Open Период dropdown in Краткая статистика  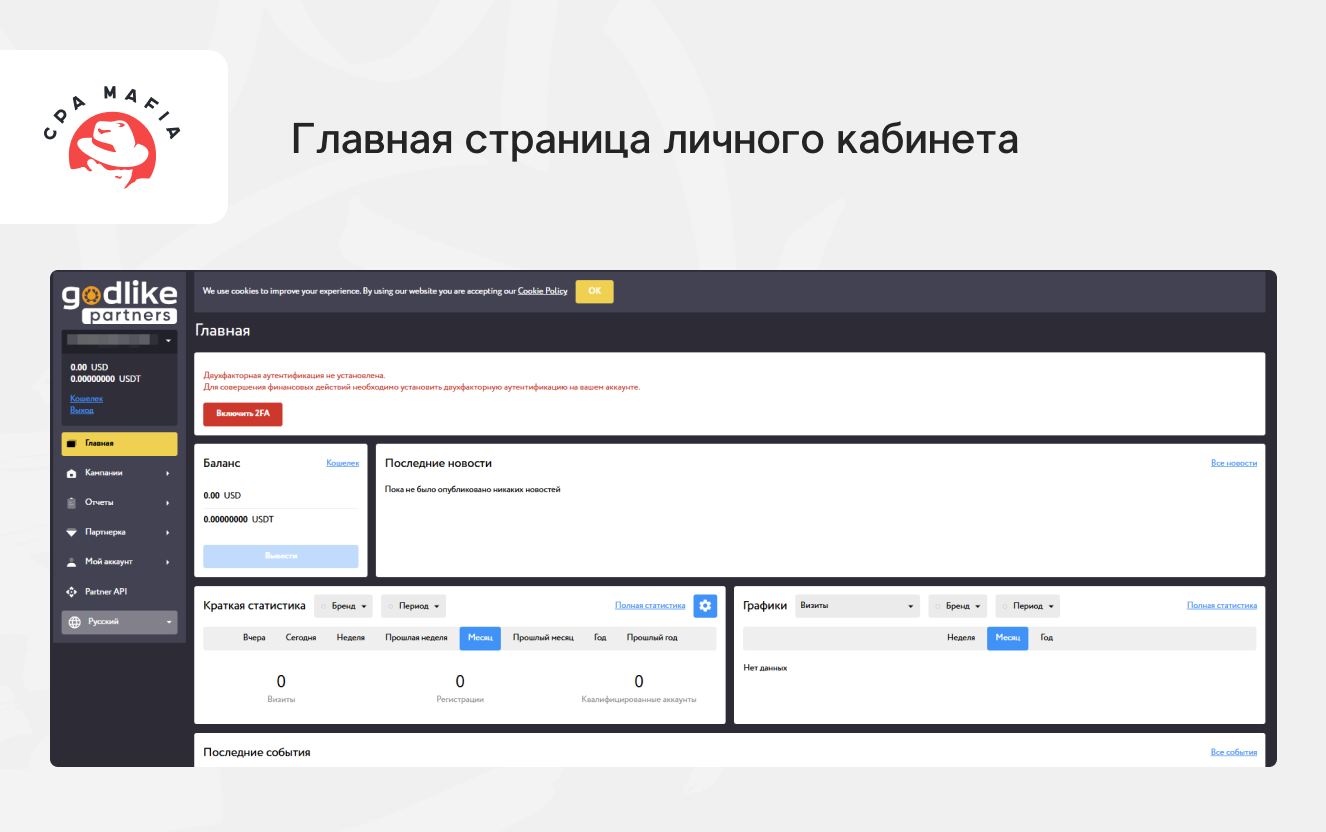(413, 606)
